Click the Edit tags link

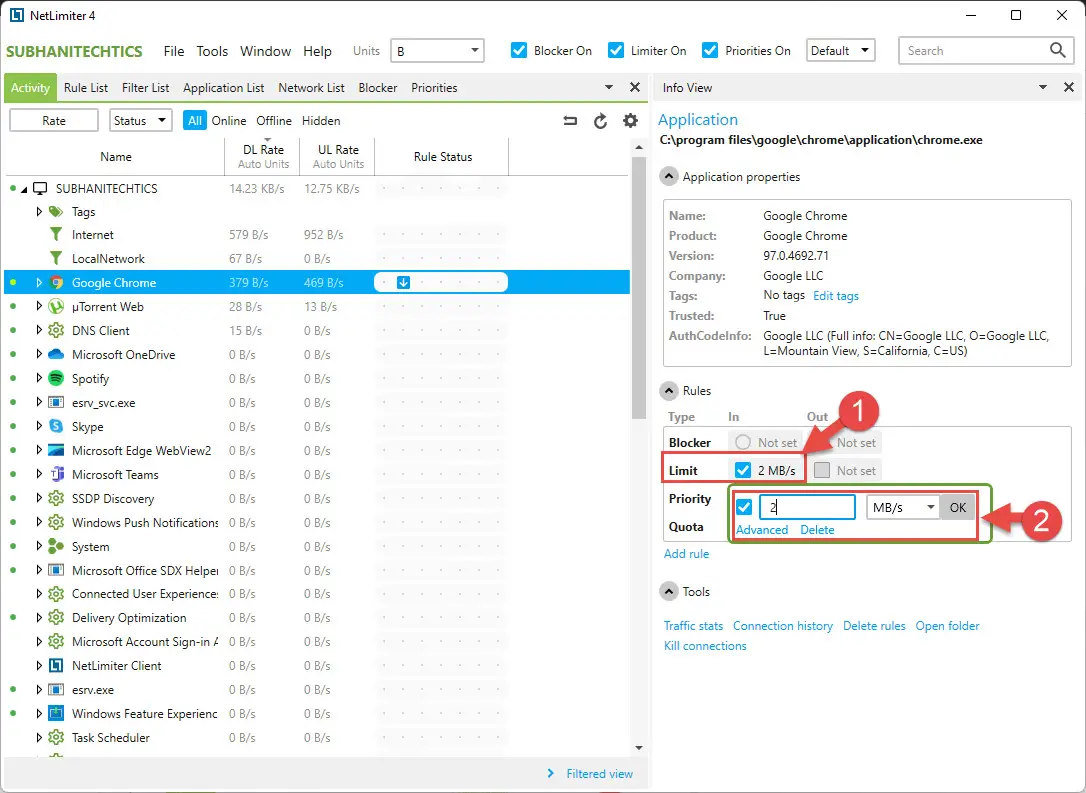(835, 296)
